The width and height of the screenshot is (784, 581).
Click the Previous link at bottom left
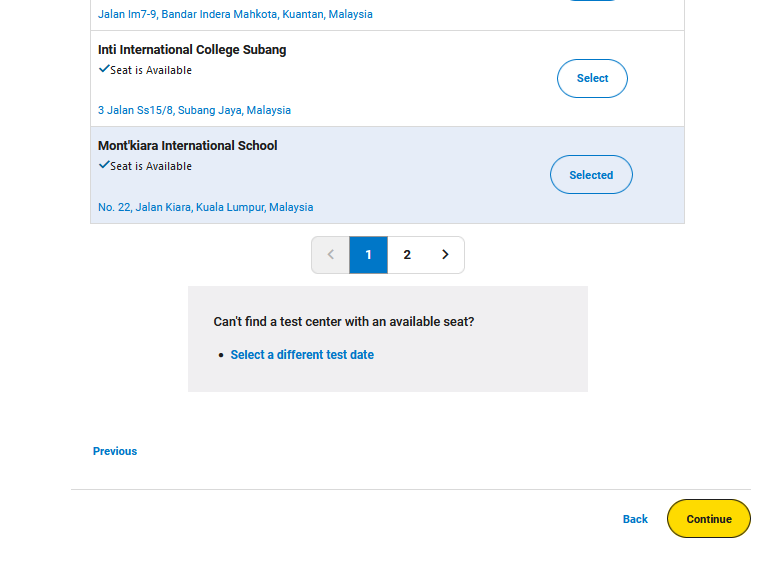coord(115,451)
